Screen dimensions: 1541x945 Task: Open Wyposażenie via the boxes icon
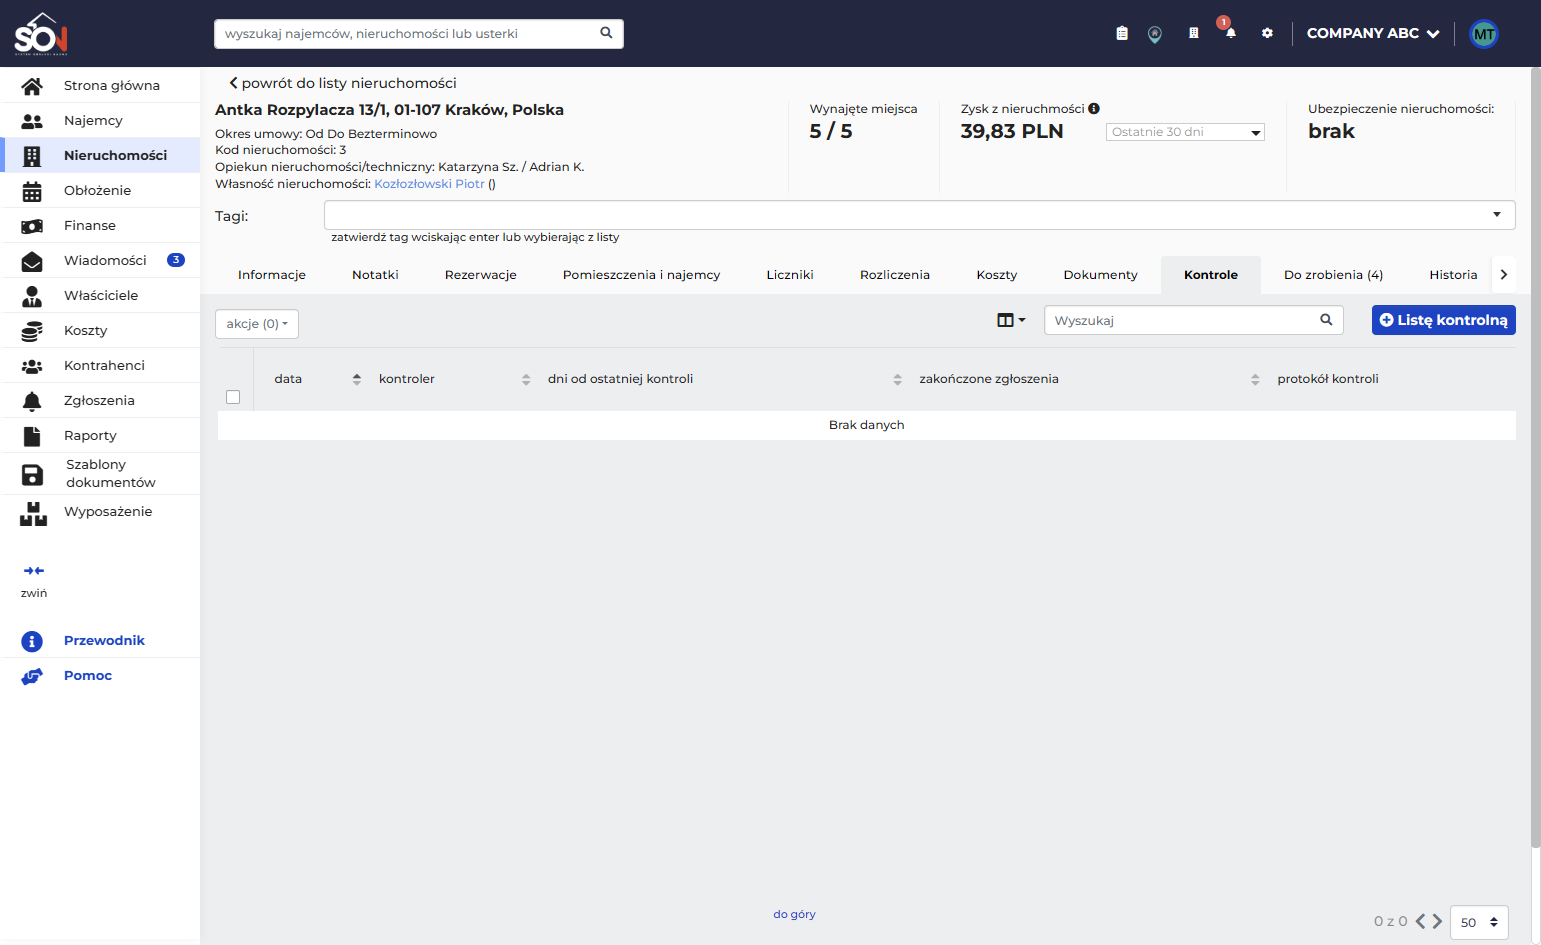coord(33,513)
